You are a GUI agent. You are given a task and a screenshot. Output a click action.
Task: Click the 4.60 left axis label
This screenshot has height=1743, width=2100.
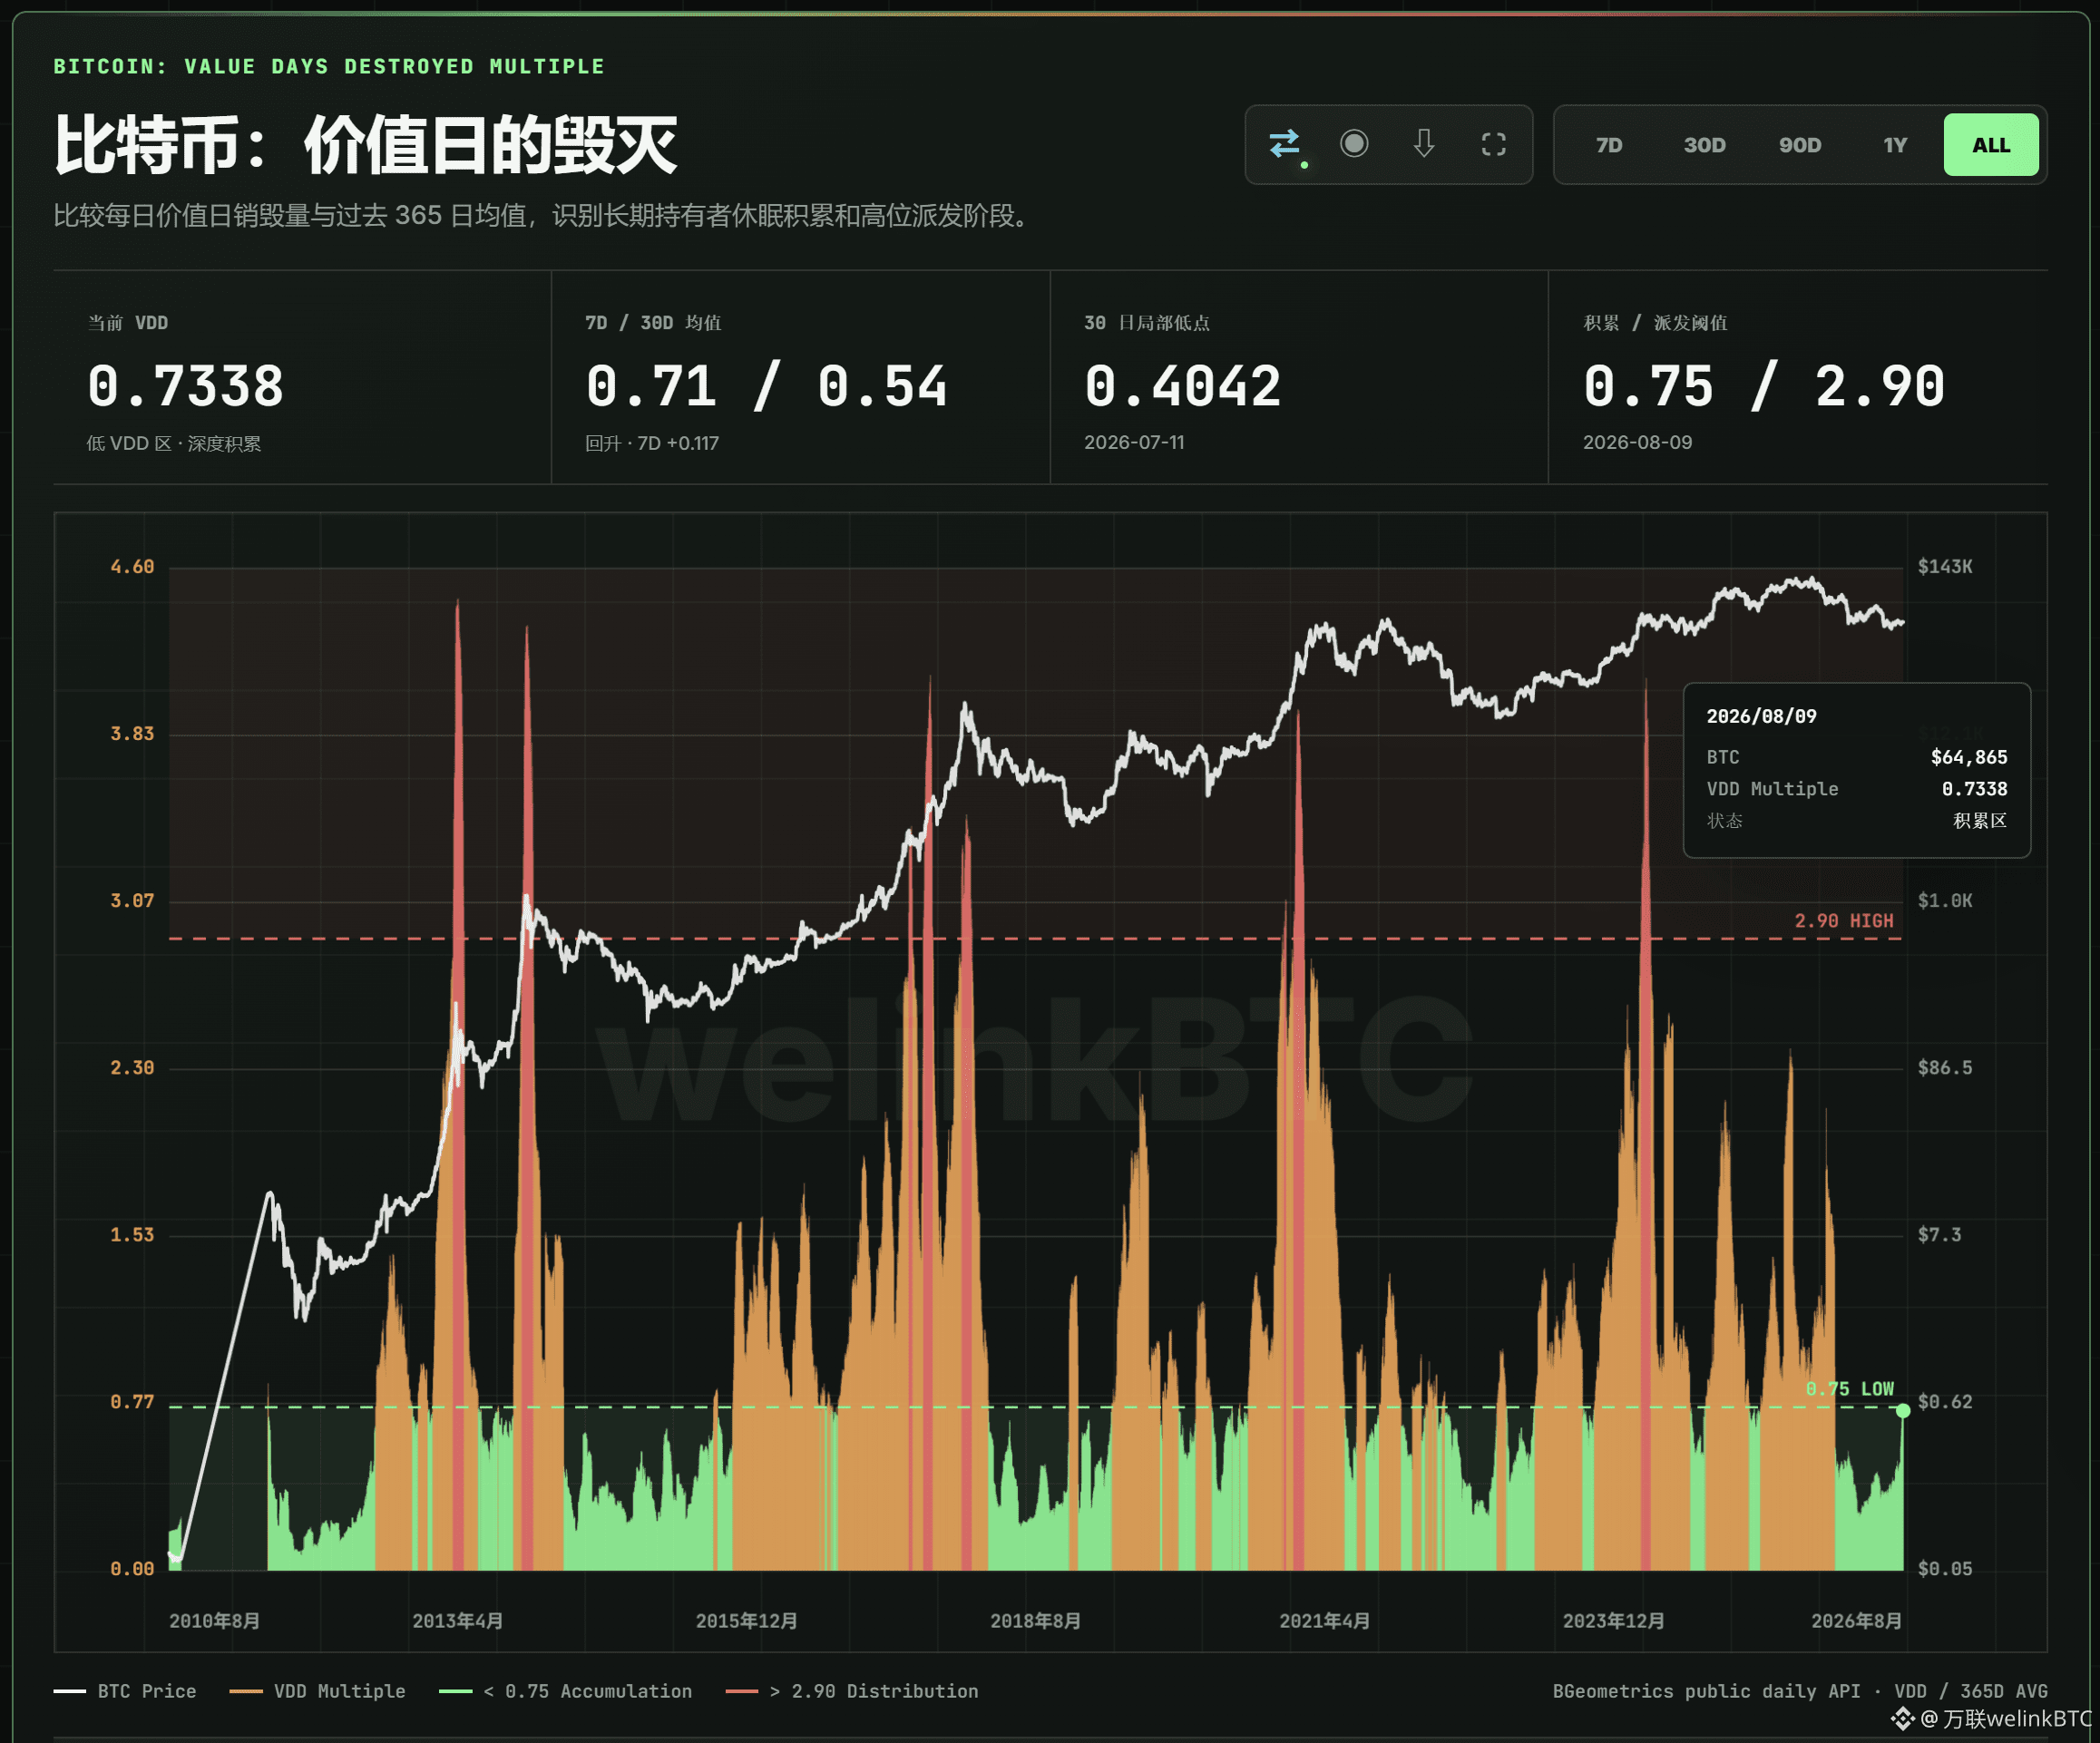tap(132, 567)
